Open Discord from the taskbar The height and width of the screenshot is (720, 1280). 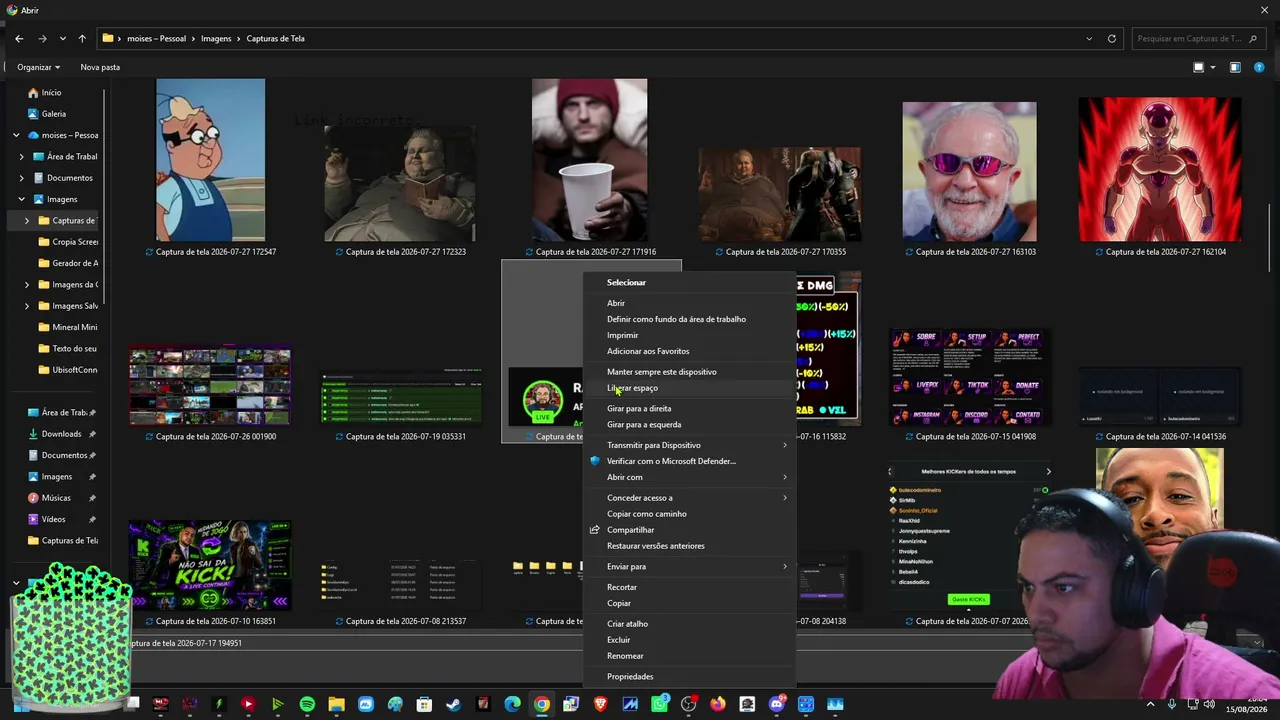777,704
